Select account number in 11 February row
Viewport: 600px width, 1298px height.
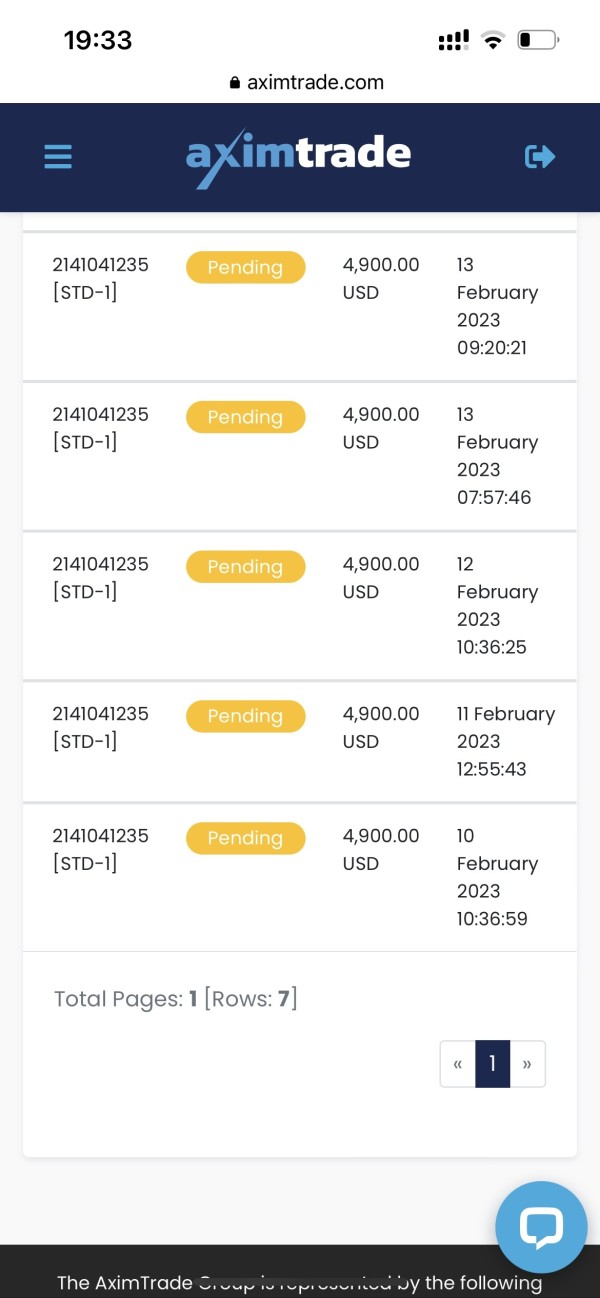tap(100, 714)
